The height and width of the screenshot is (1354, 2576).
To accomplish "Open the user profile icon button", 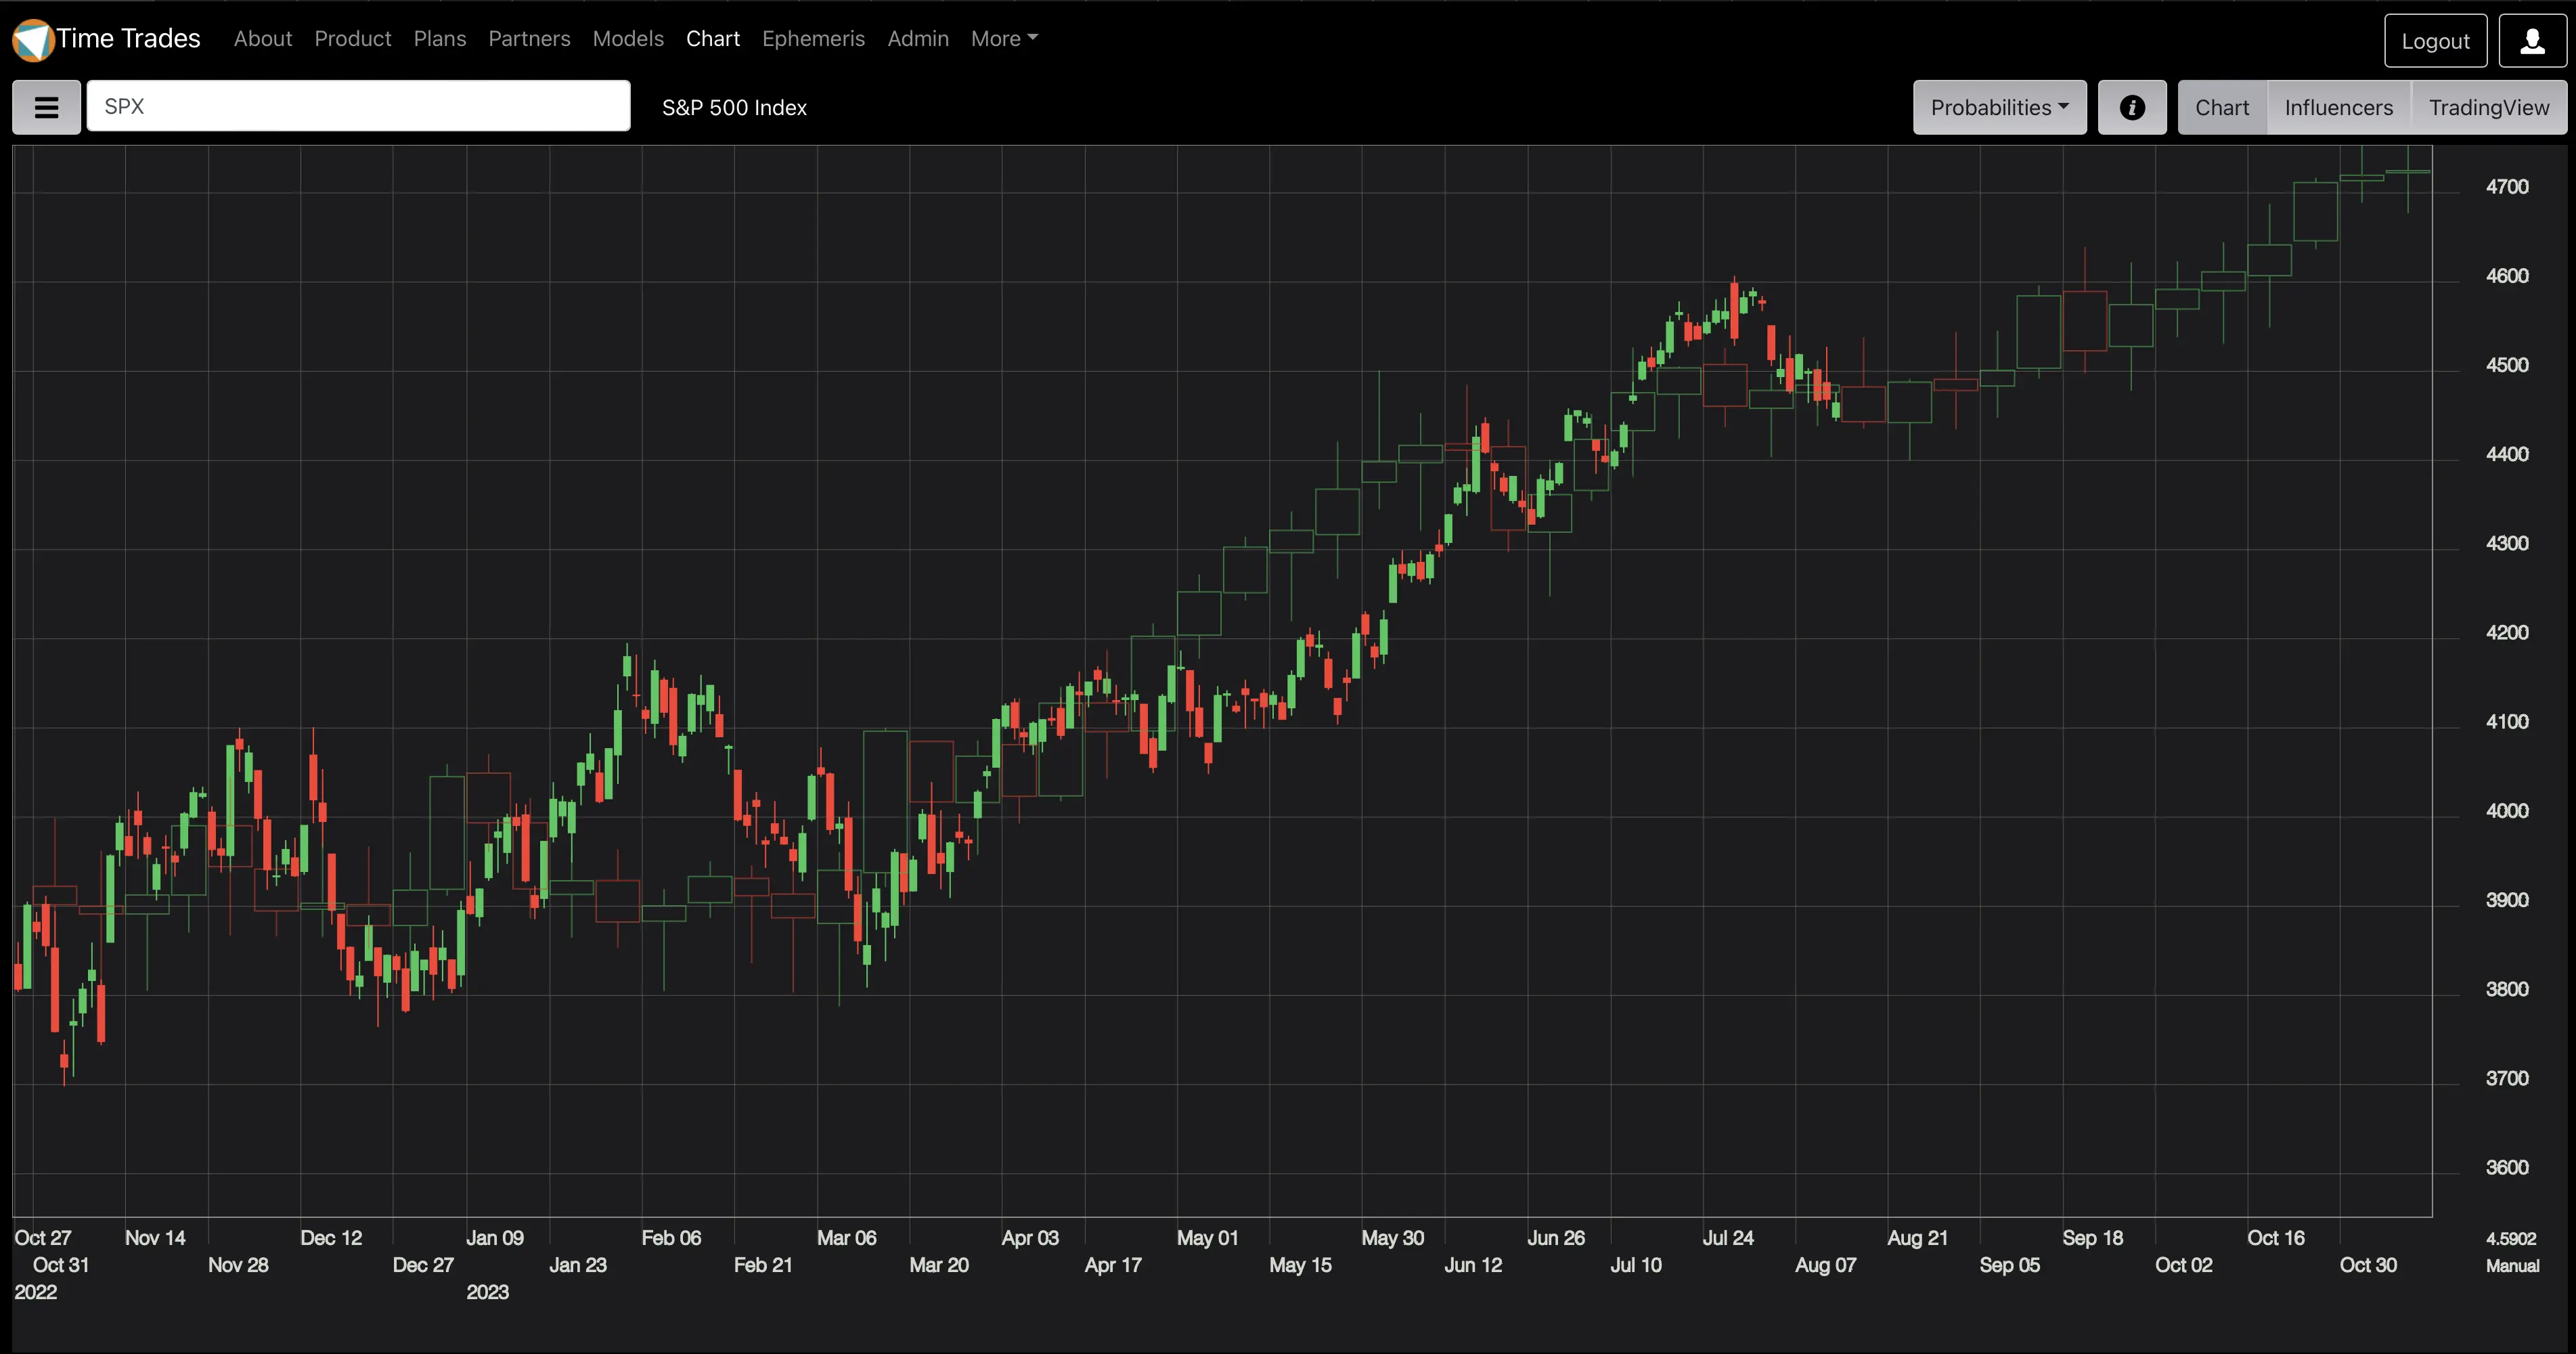I will point(2532,41).
